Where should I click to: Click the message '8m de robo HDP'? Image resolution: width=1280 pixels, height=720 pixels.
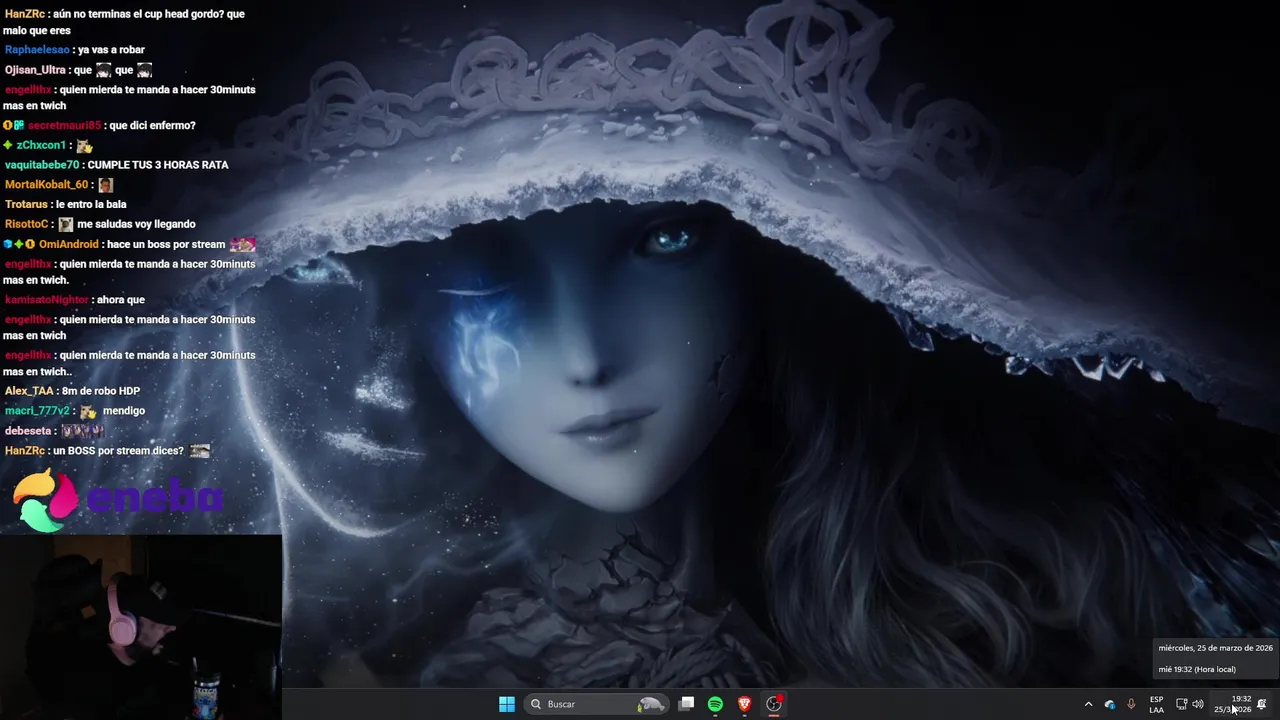[x=101, y=391]
